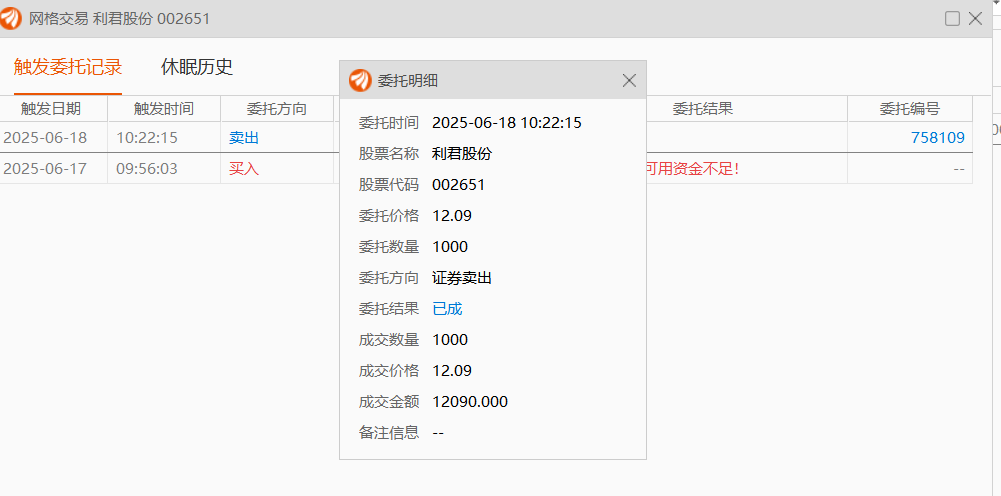Screen dimensions: 1001x496
Task: Click window title 网格交易 利君股份 002651
Action: point(119,19)
